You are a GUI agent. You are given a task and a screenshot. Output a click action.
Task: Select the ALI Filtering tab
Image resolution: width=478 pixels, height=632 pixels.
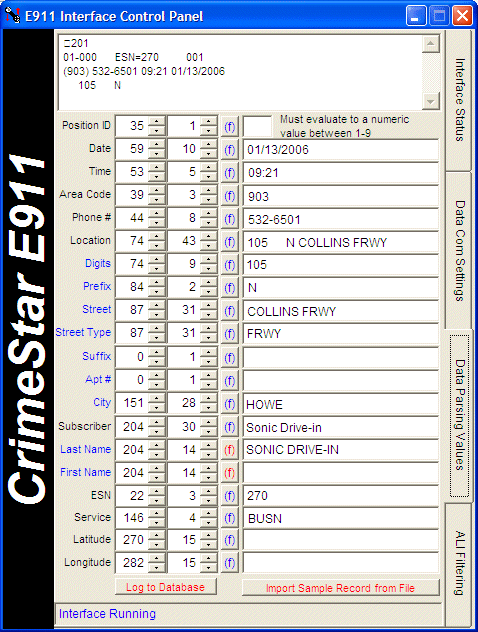pyautogui.click(x=459, y=563)
